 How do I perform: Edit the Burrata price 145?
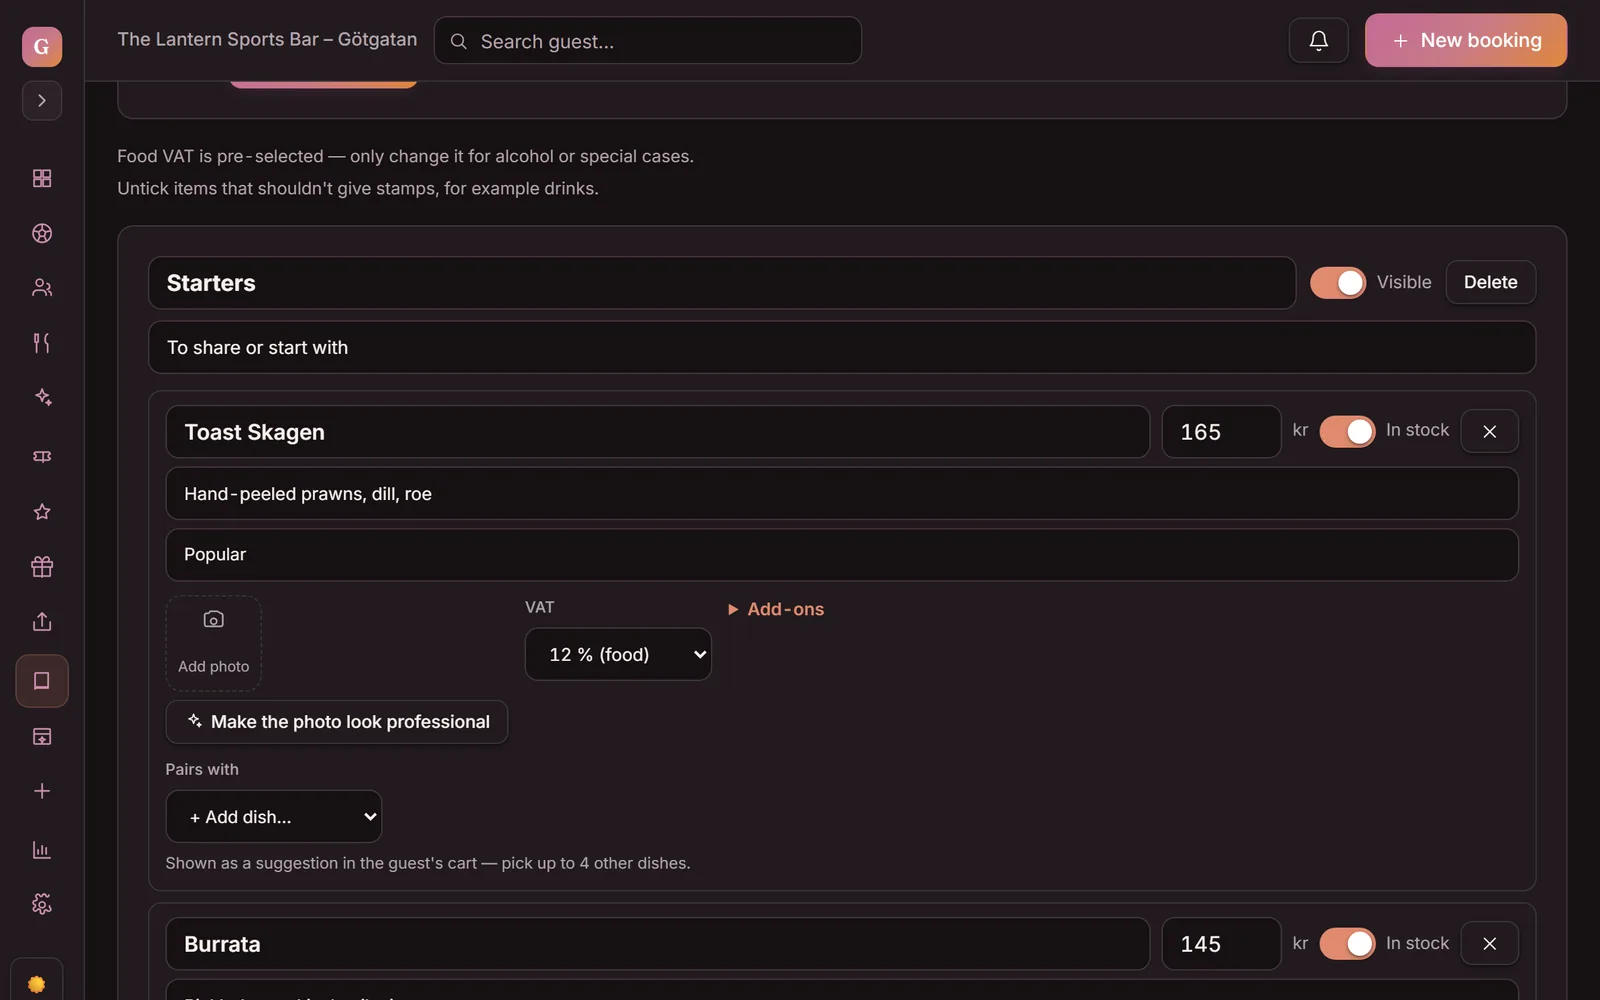tap(1221, 944)
